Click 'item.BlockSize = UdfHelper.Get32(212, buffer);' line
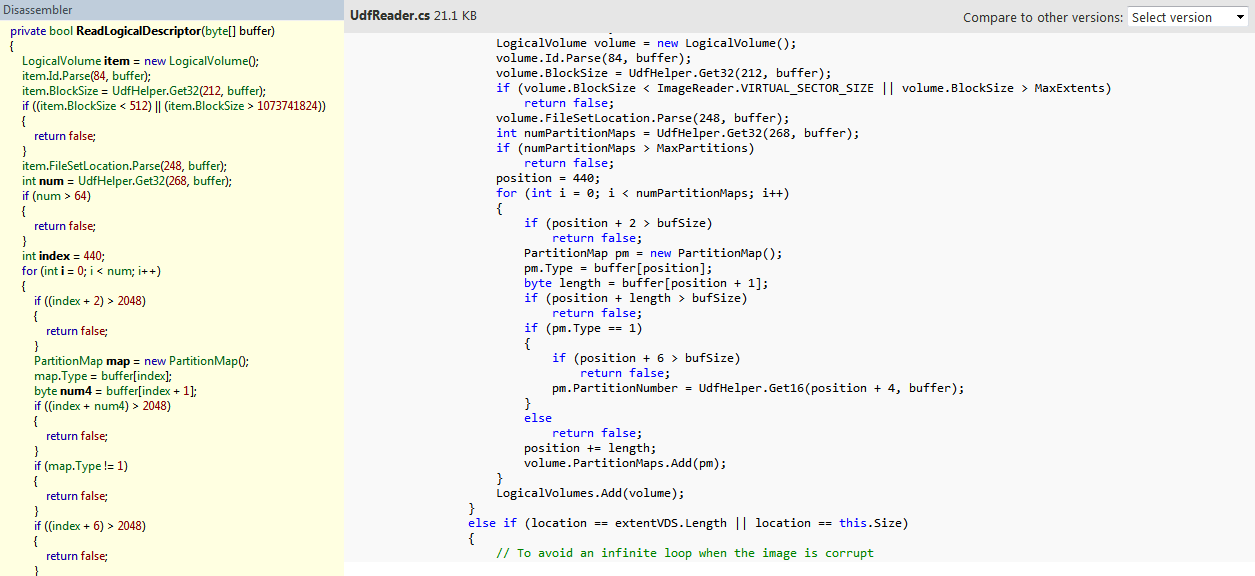Screen dimensions: 1255x576 coord(144,91)
